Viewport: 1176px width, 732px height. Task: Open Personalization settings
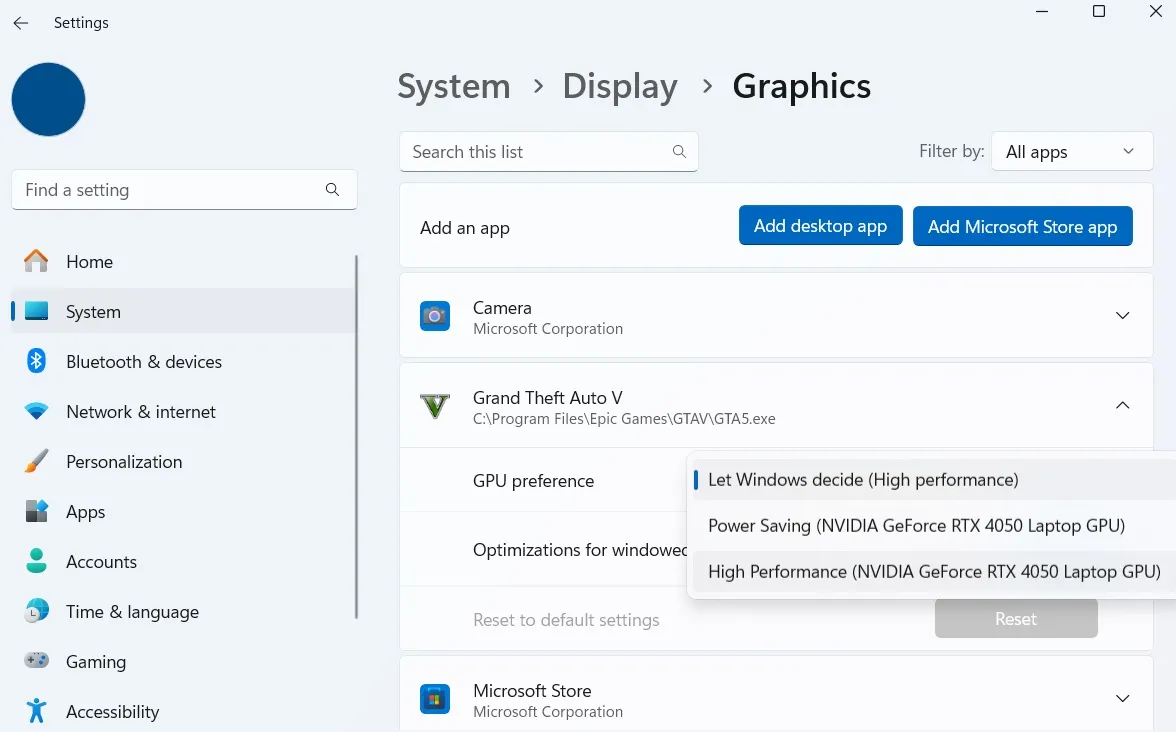point(123,462)
